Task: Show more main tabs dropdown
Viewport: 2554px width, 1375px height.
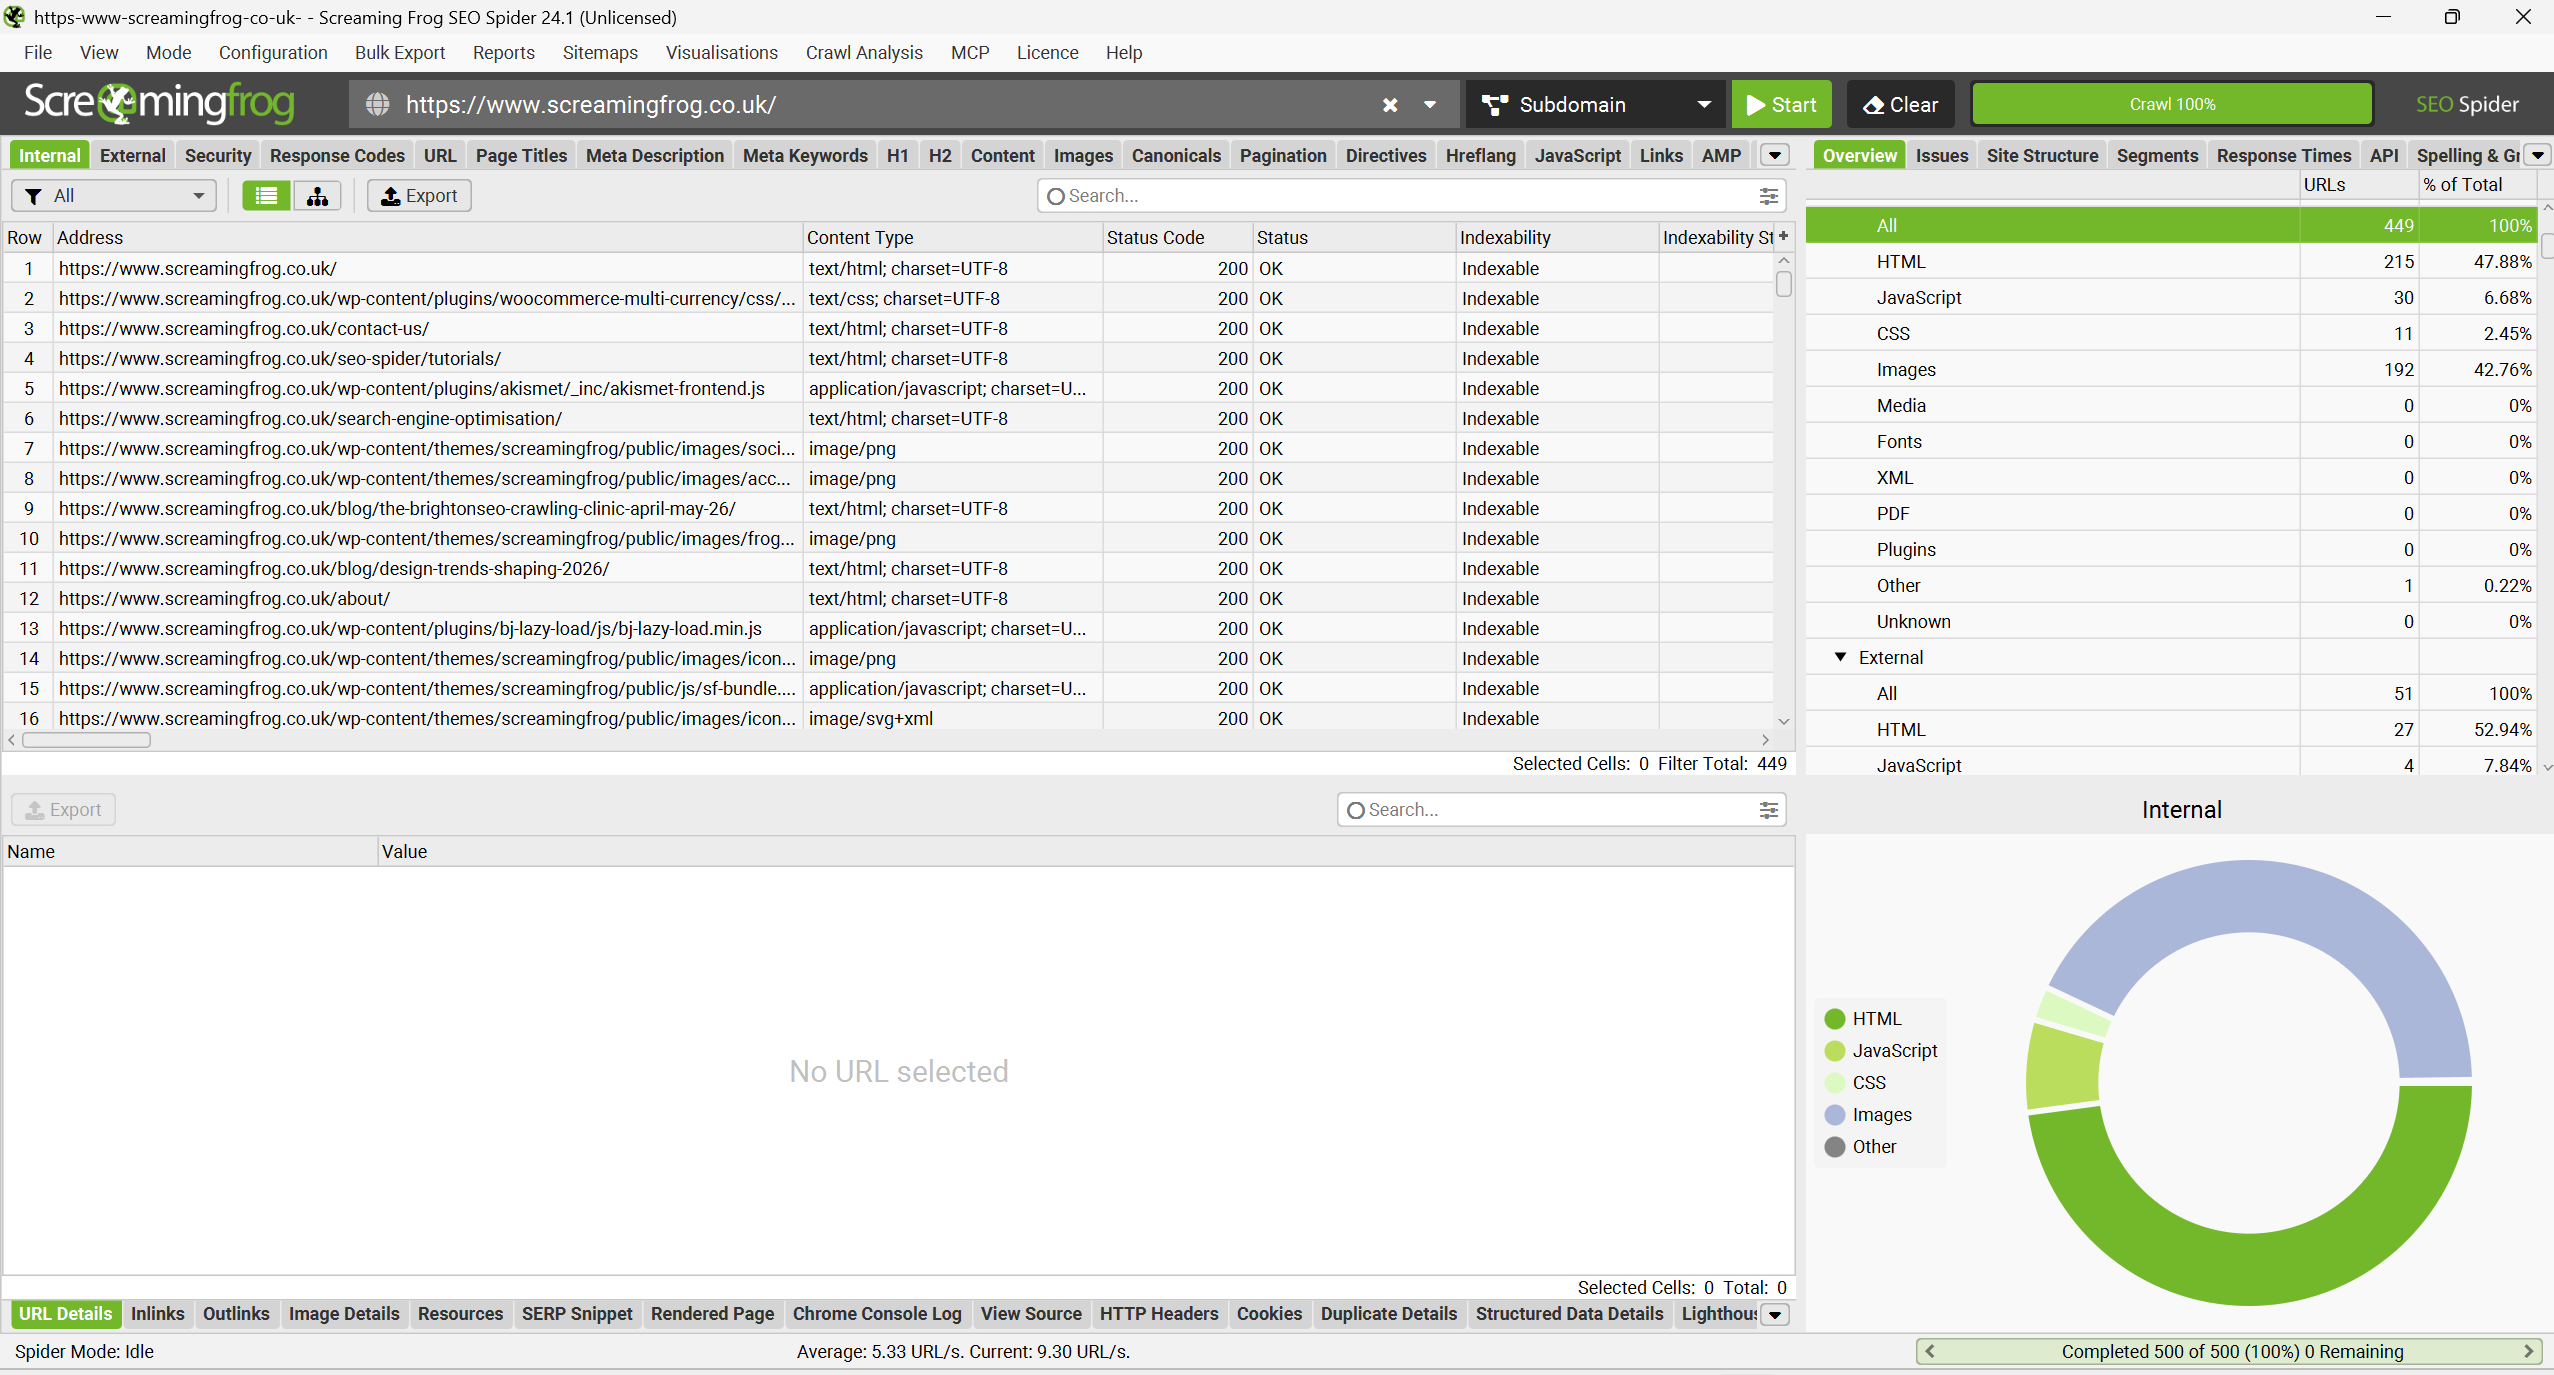Action: (x=1775, y=155)
